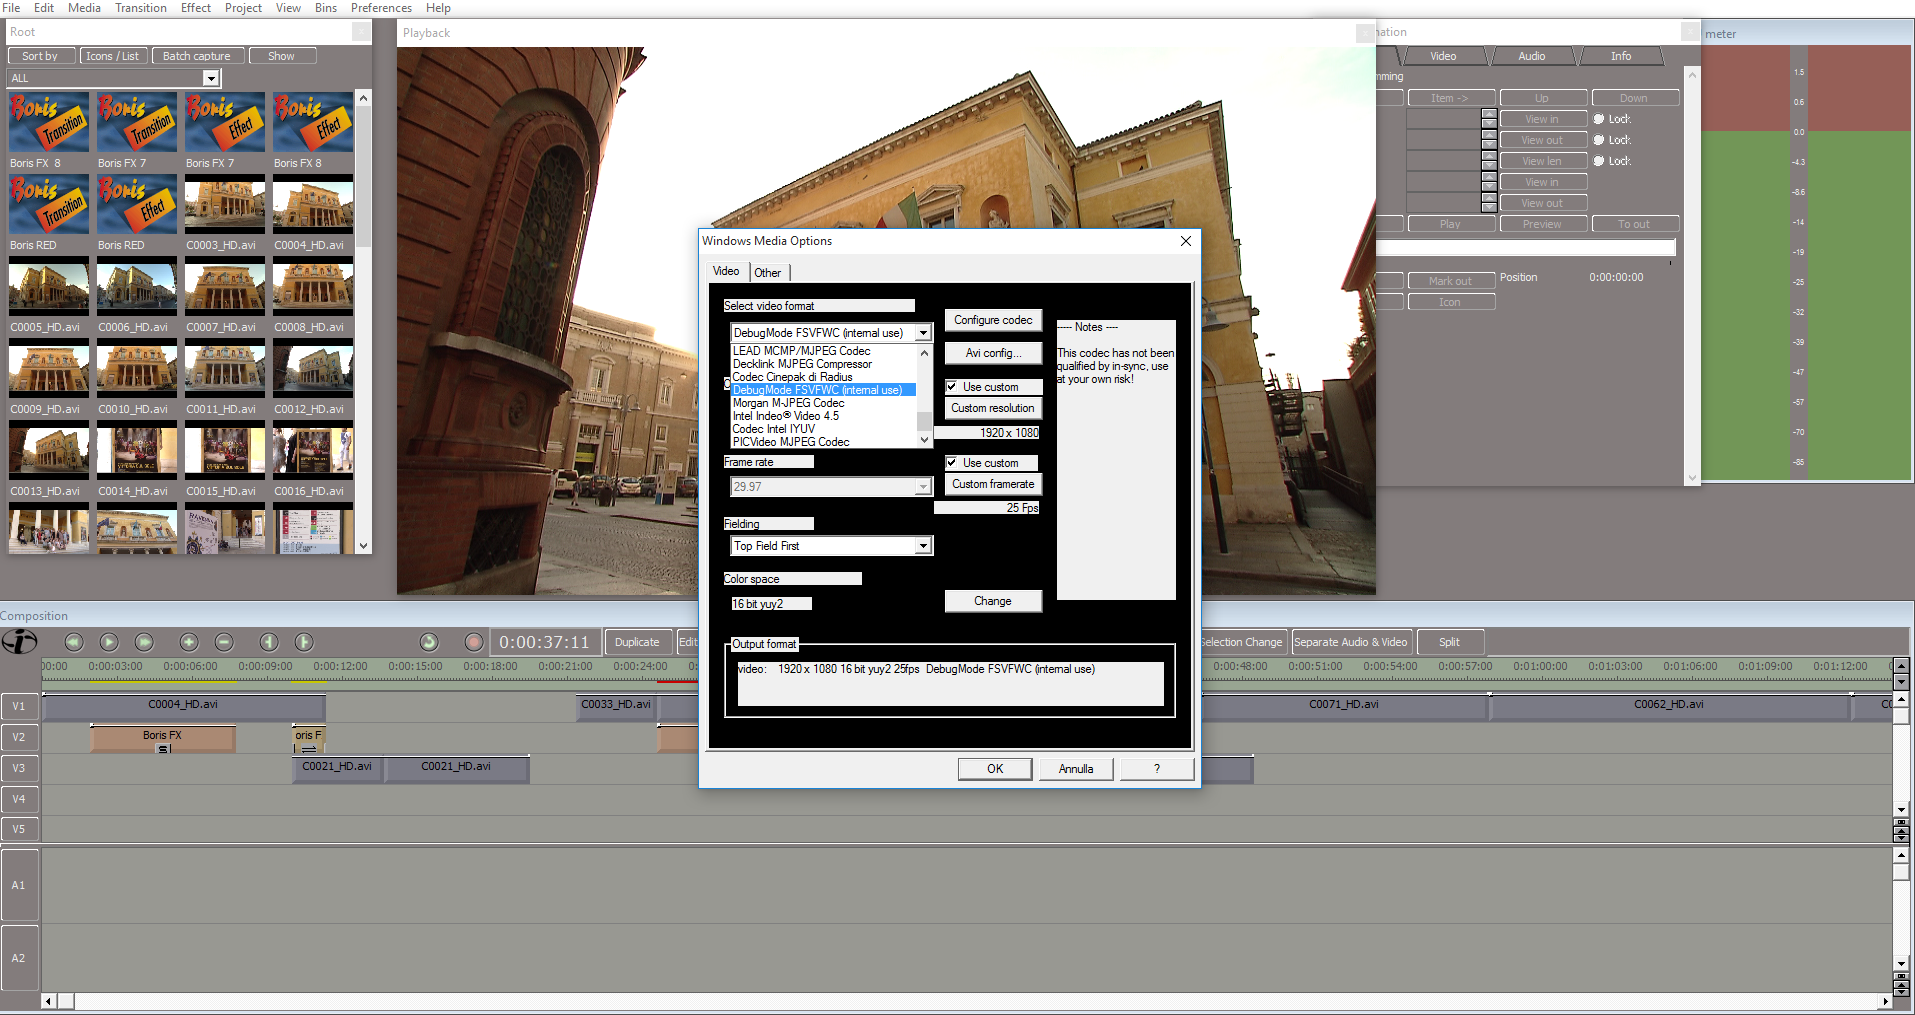Select the V3 video track header
The height and width of the screenshot is (1015, 1915).
19,768
